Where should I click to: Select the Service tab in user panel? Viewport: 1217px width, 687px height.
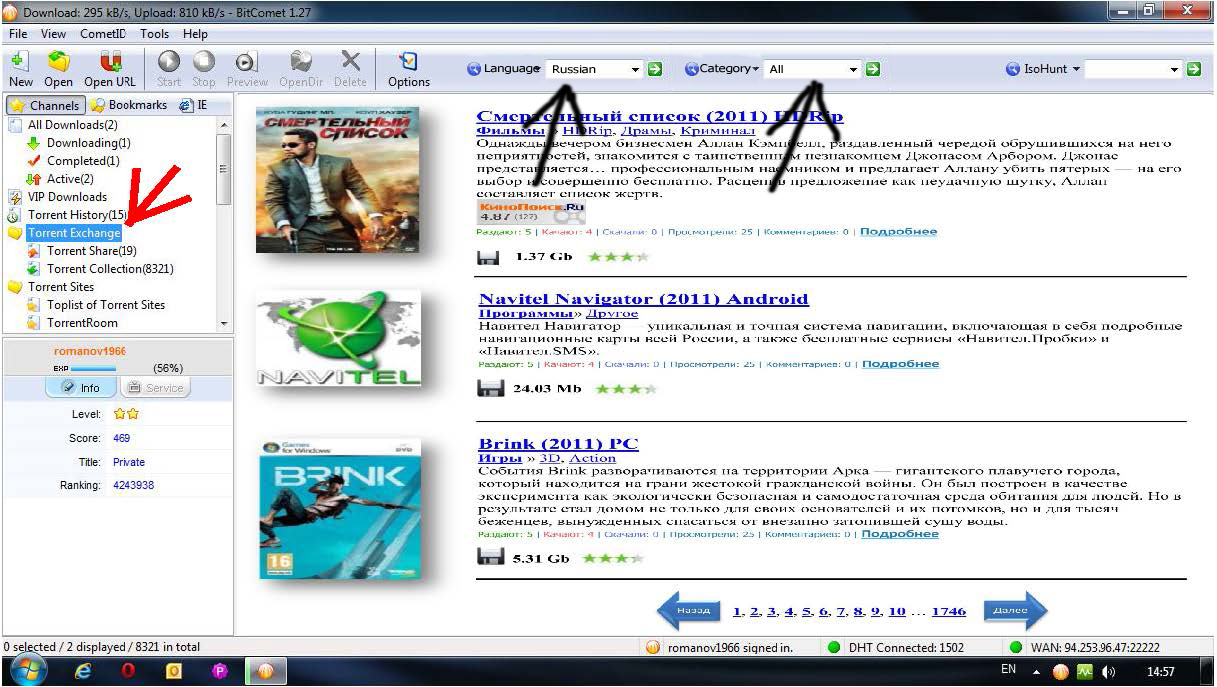click(x=155, y=387)
